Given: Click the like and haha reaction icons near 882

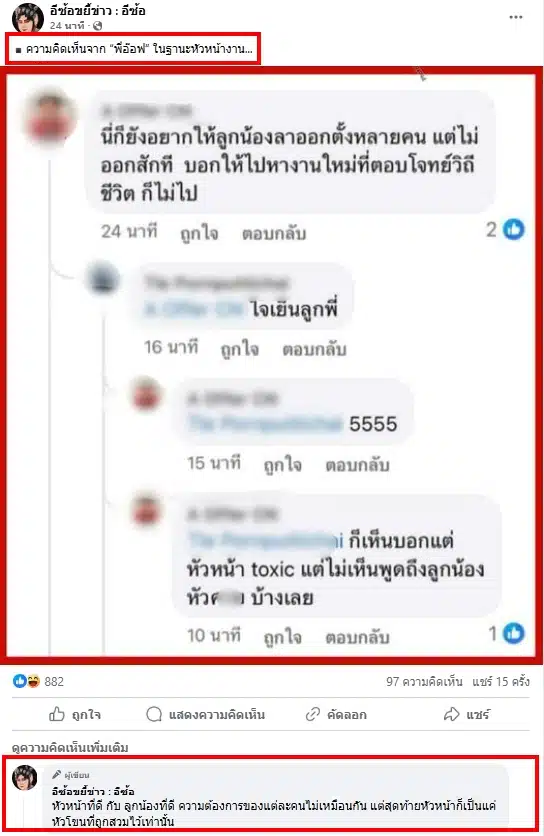Looking at the screenshot, I should click(26, 681).
